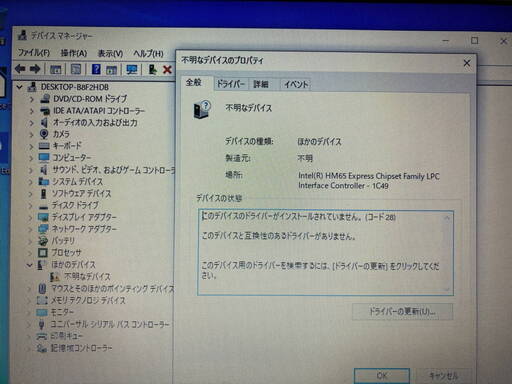Click the device status scrollbar down arrow
This screenshot has height=384, width=512.
(x=447, y=289)
